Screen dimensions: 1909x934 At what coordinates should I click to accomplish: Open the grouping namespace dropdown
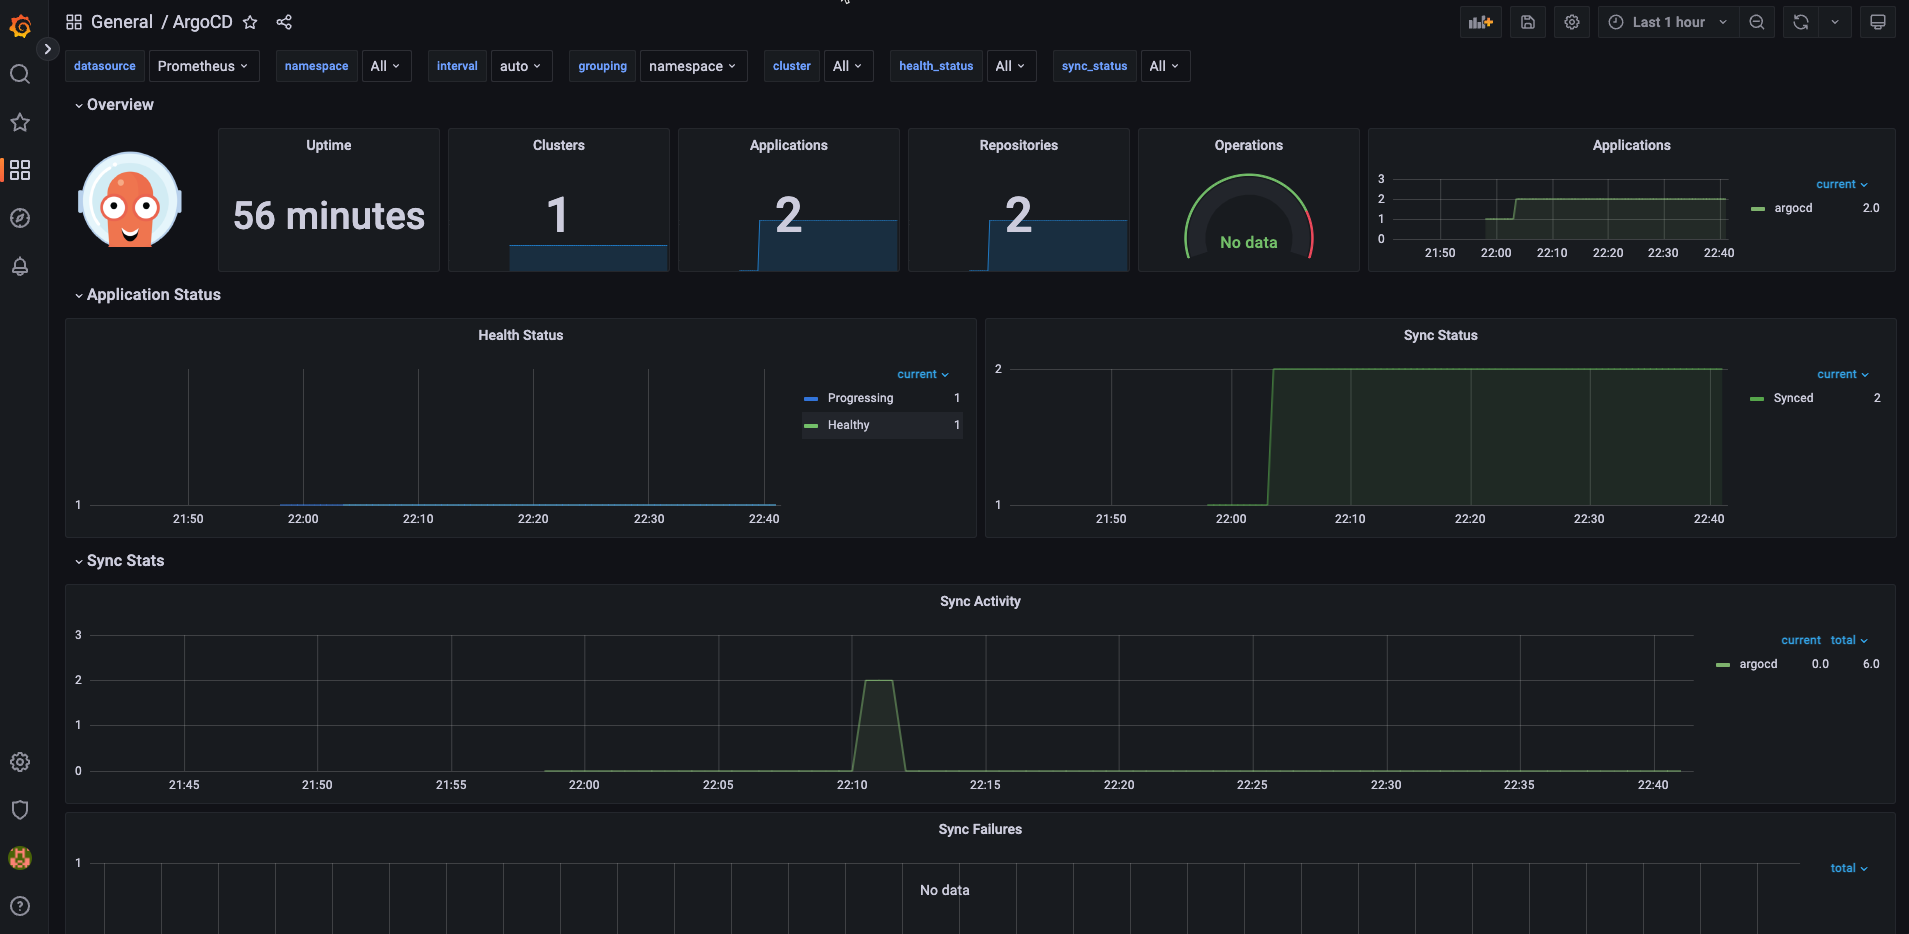click(x=693, y=66)
